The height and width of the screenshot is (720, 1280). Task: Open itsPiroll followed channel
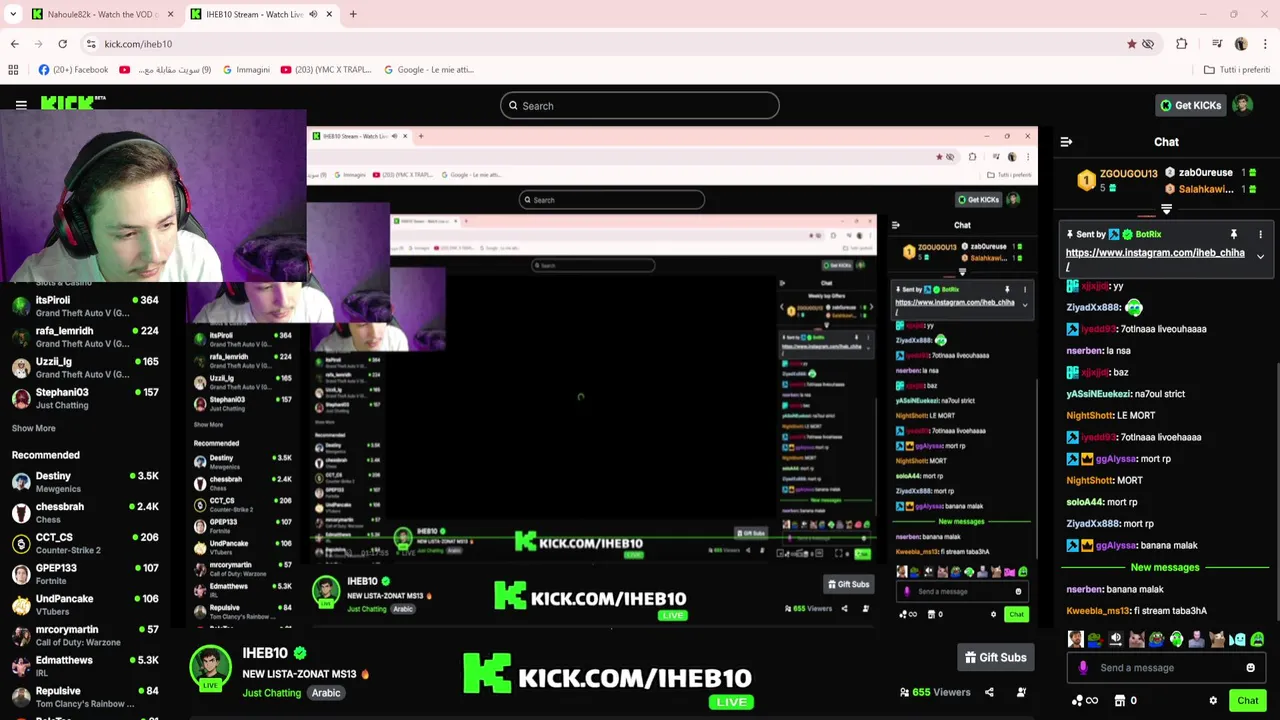(x=86, y=306)
